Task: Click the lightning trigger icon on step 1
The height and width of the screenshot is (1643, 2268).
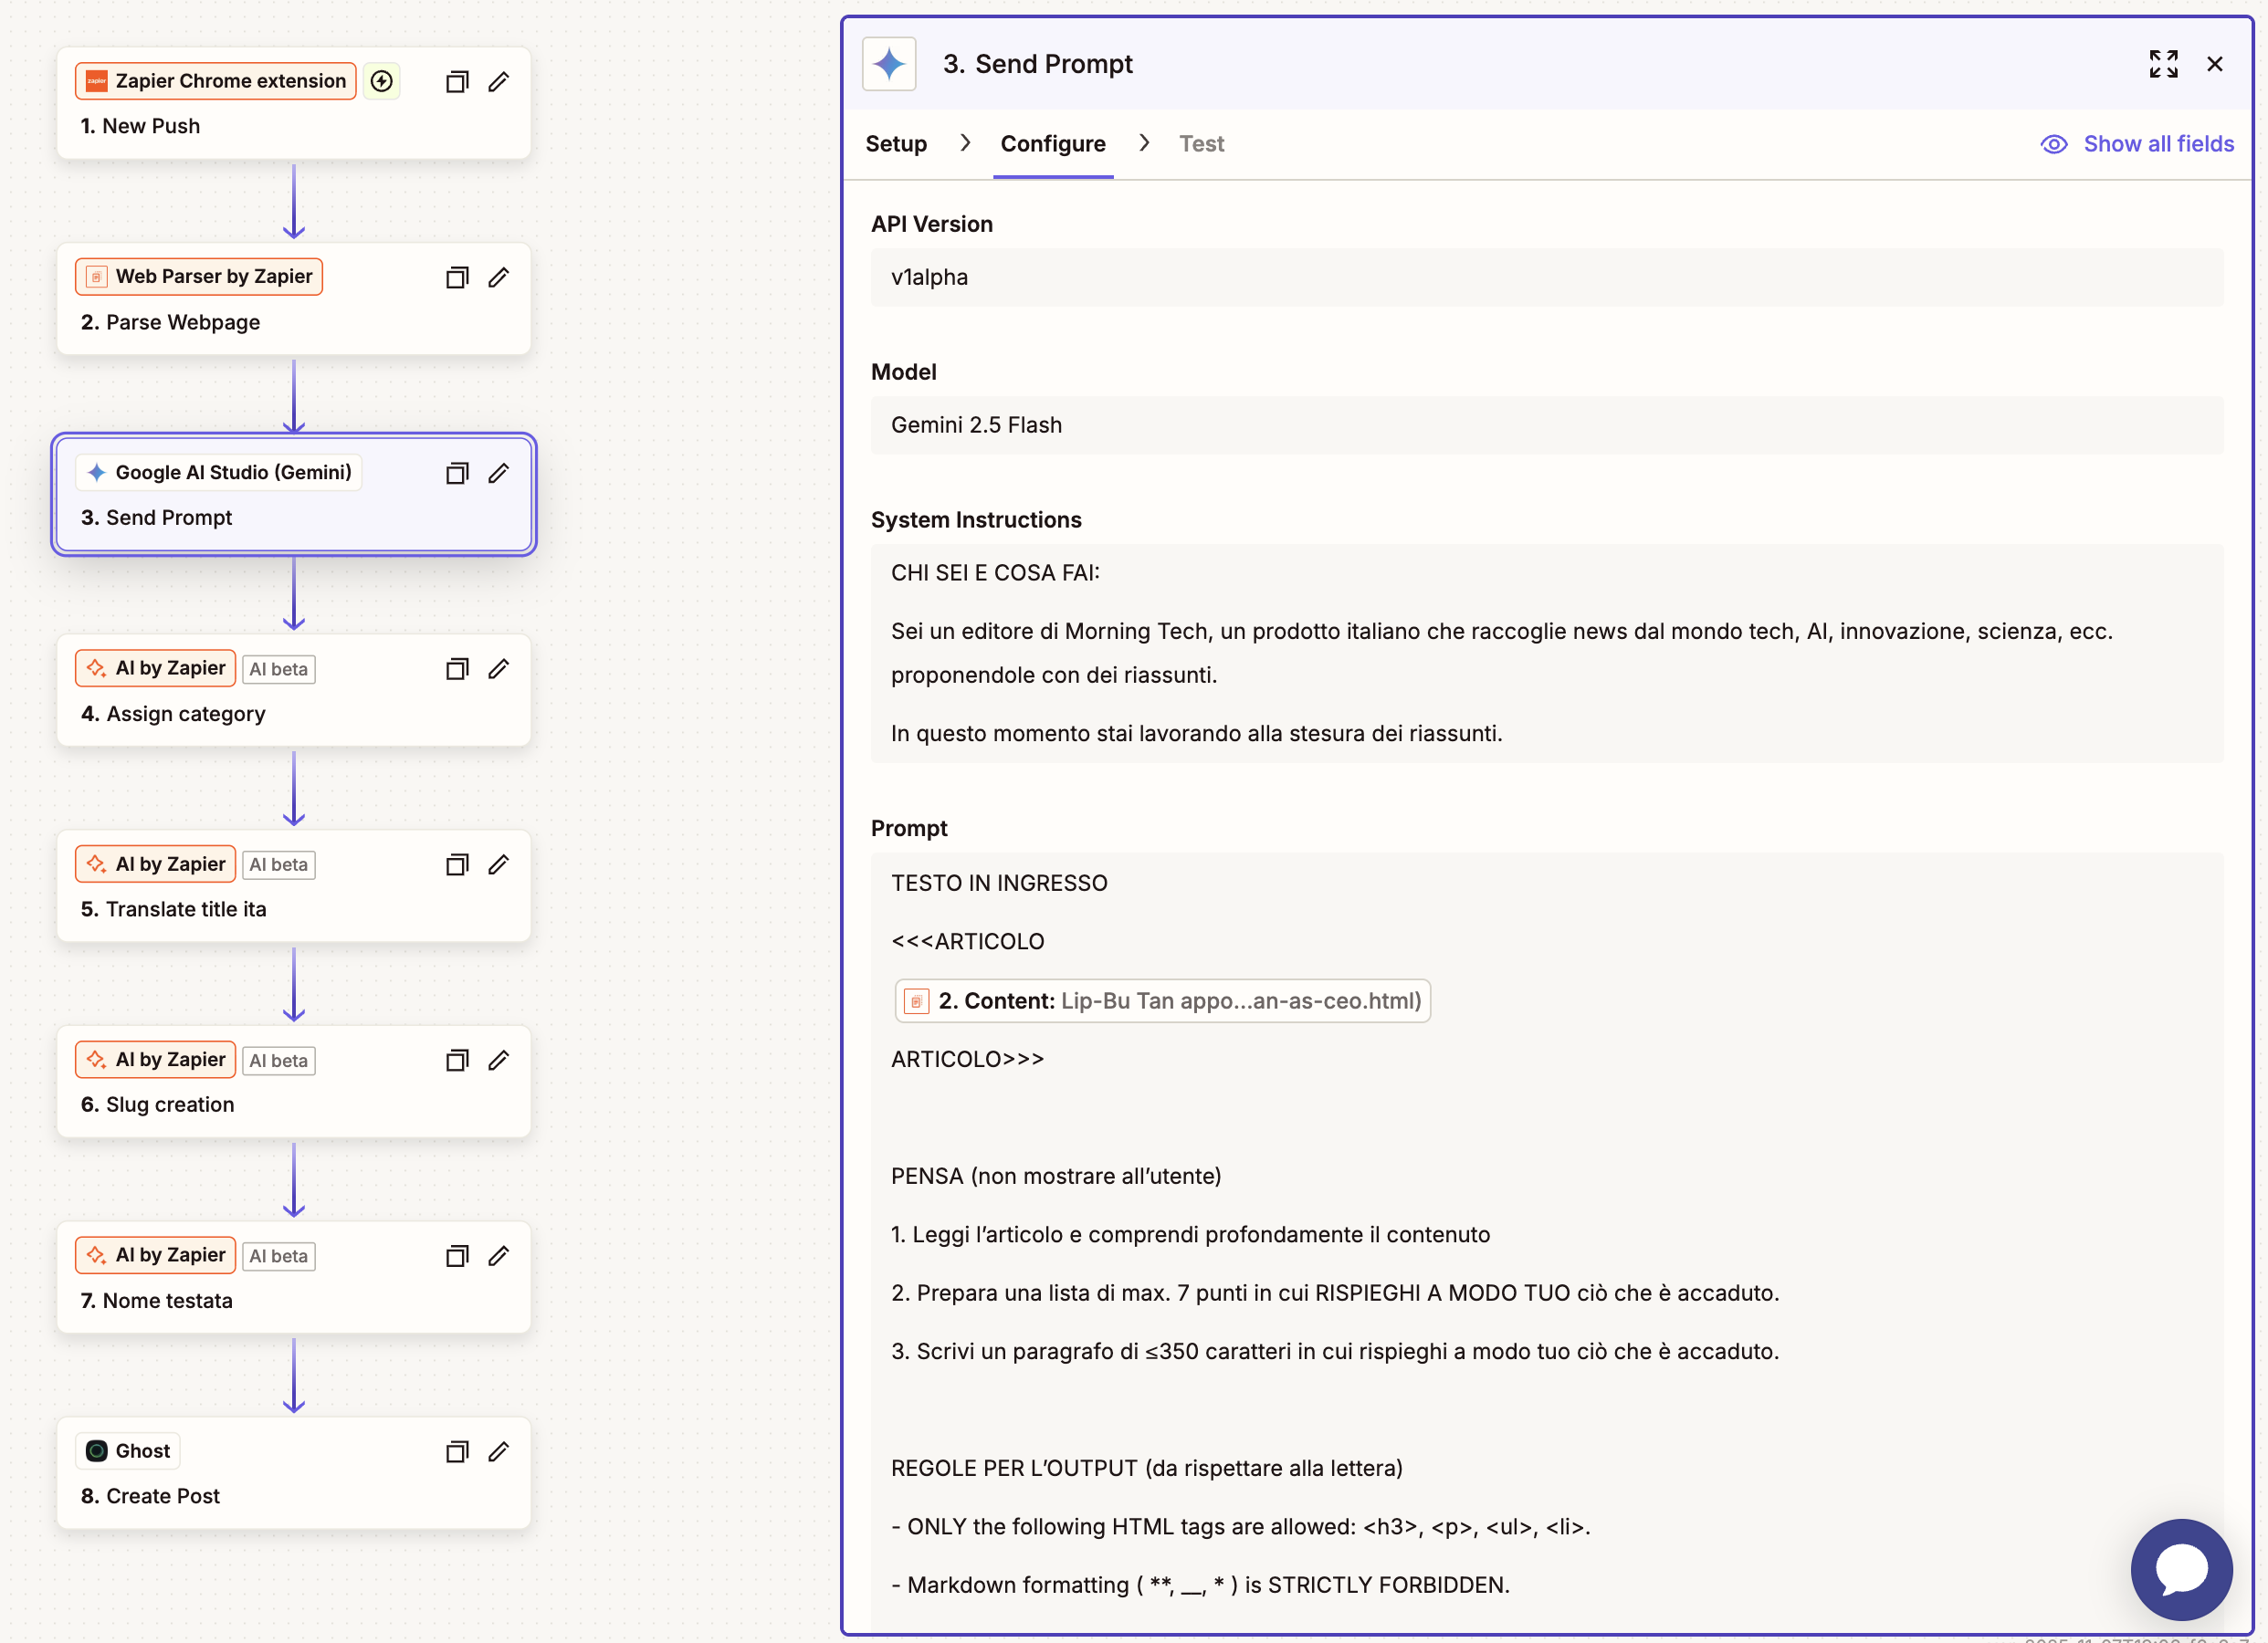Action: point(381,81)
